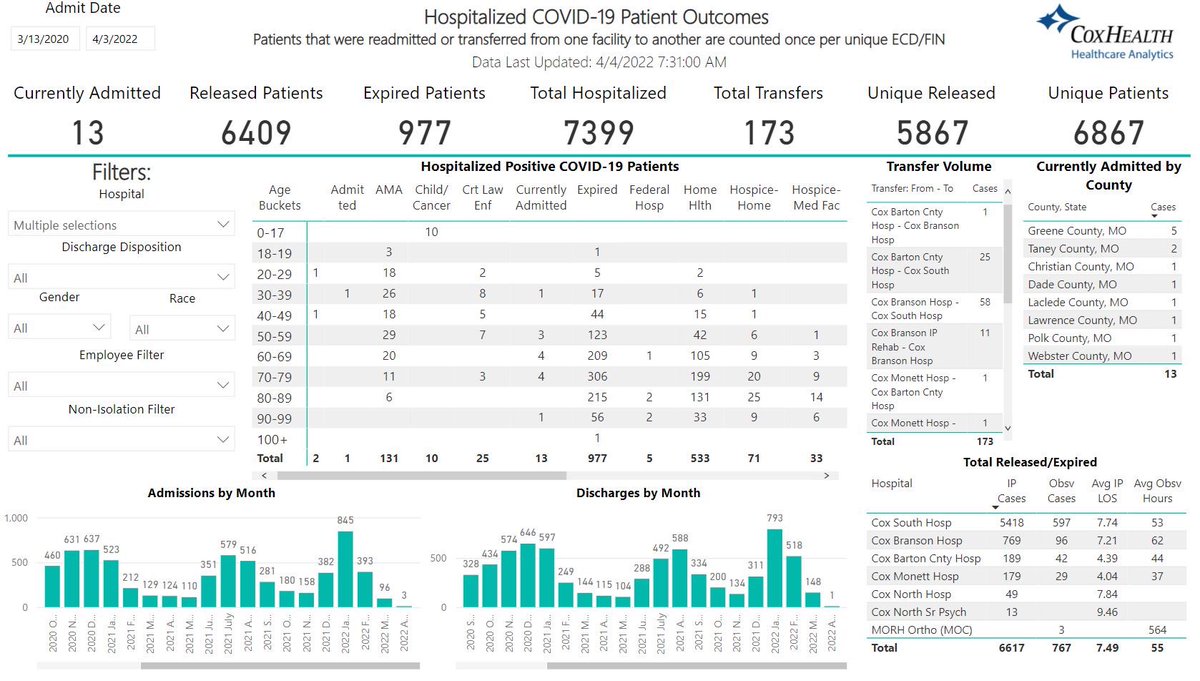1200x681 pixels.
Task: Select Taney County, MO row
Action: click(x=1104, y=248)
